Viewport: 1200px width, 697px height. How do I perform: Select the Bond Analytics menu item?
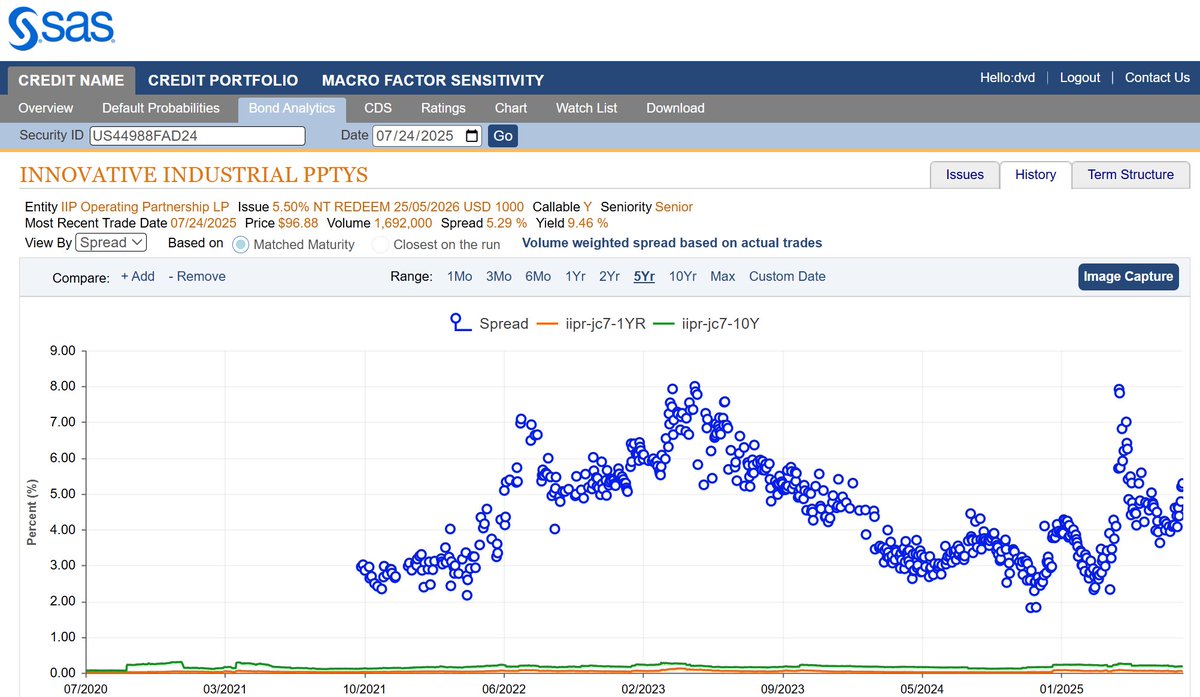click(x=292, y=108)
